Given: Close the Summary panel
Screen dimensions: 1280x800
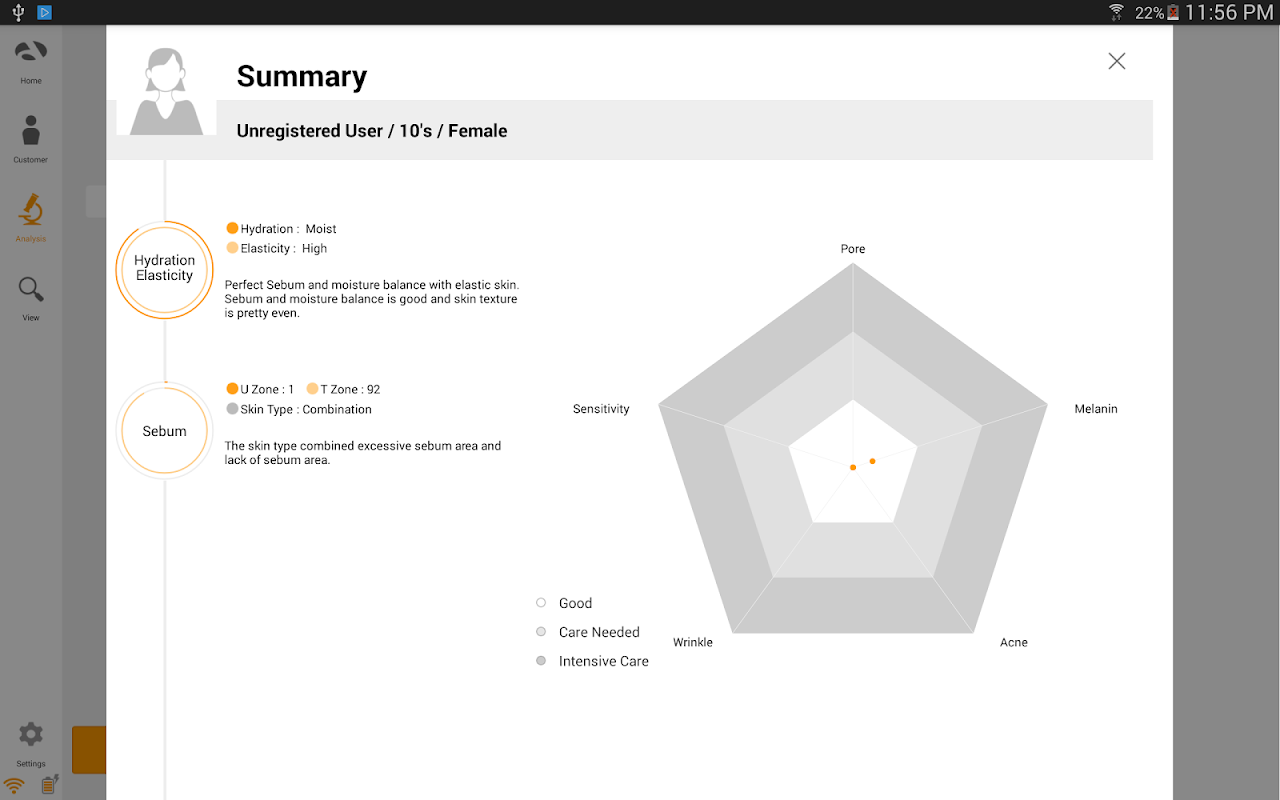Looking at the screenshot, I should tap(1117, 61).
